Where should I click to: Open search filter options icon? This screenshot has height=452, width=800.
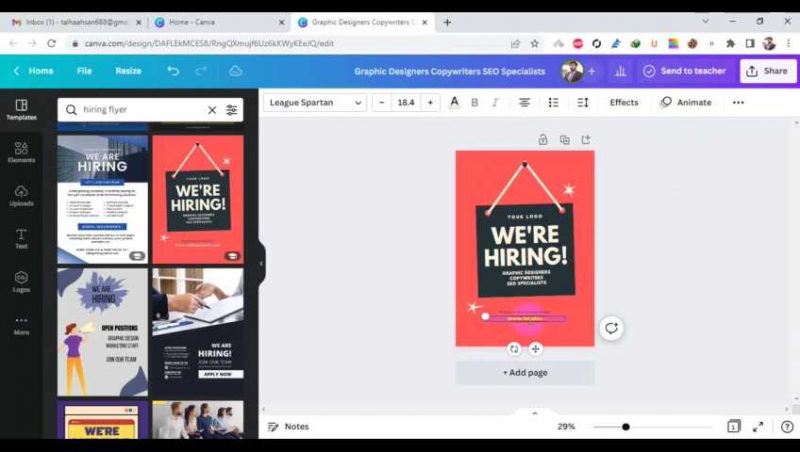pyautogui.click(x=232, y=110)
